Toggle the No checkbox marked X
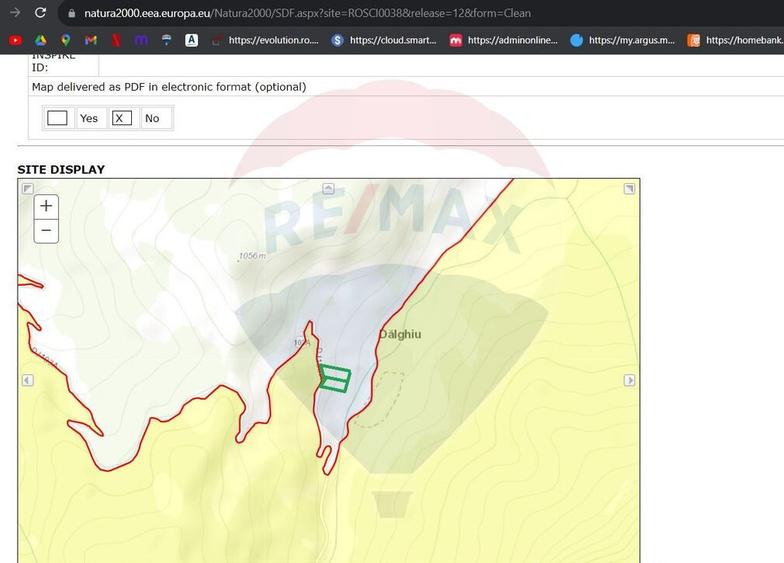This screenshot has width=784, height=563. click(121, 118)
